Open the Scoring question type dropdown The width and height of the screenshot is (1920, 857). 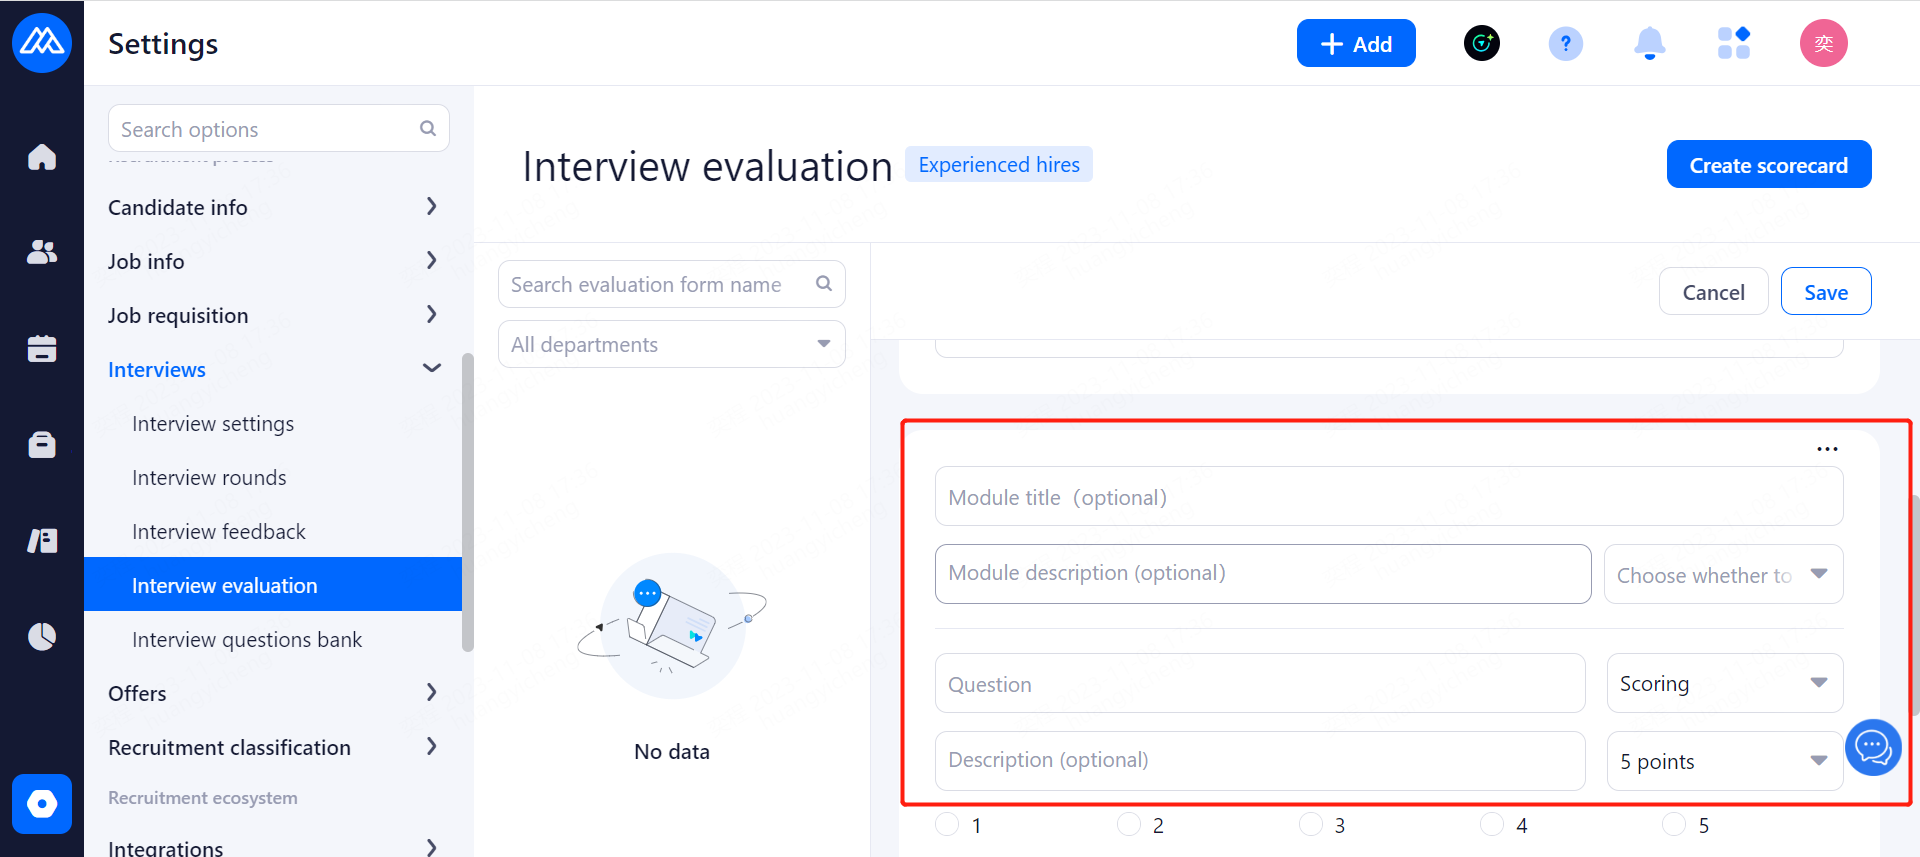[x=1724, y=683]
